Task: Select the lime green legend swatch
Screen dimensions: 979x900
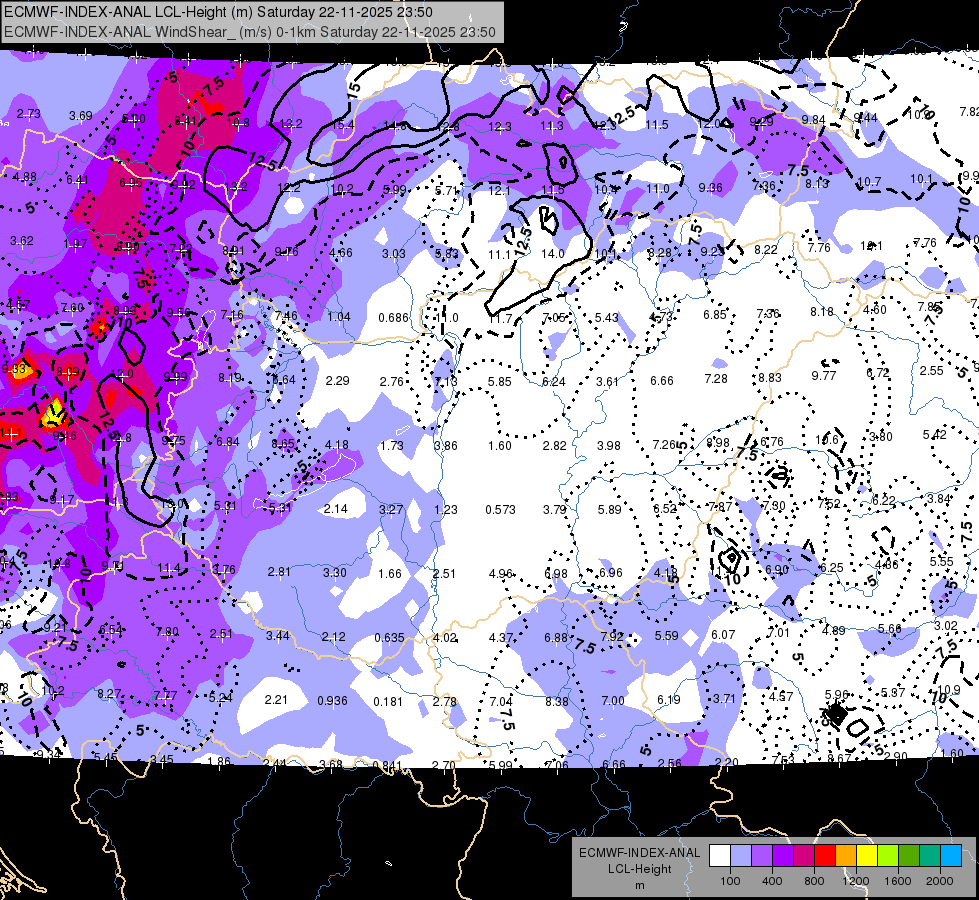Action: pyautogui.click(x=888, y=856)
